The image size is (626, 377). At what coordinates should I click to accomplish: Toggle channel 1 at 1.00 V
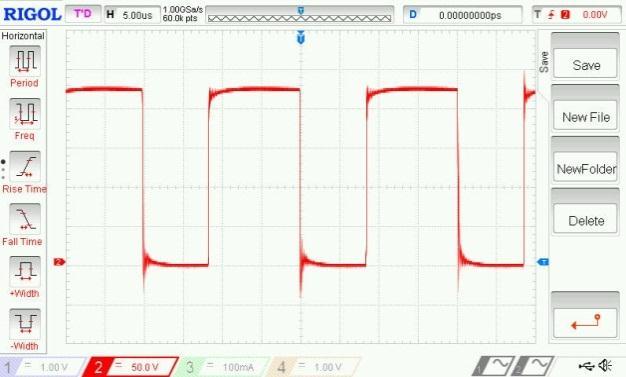(42, 367)
